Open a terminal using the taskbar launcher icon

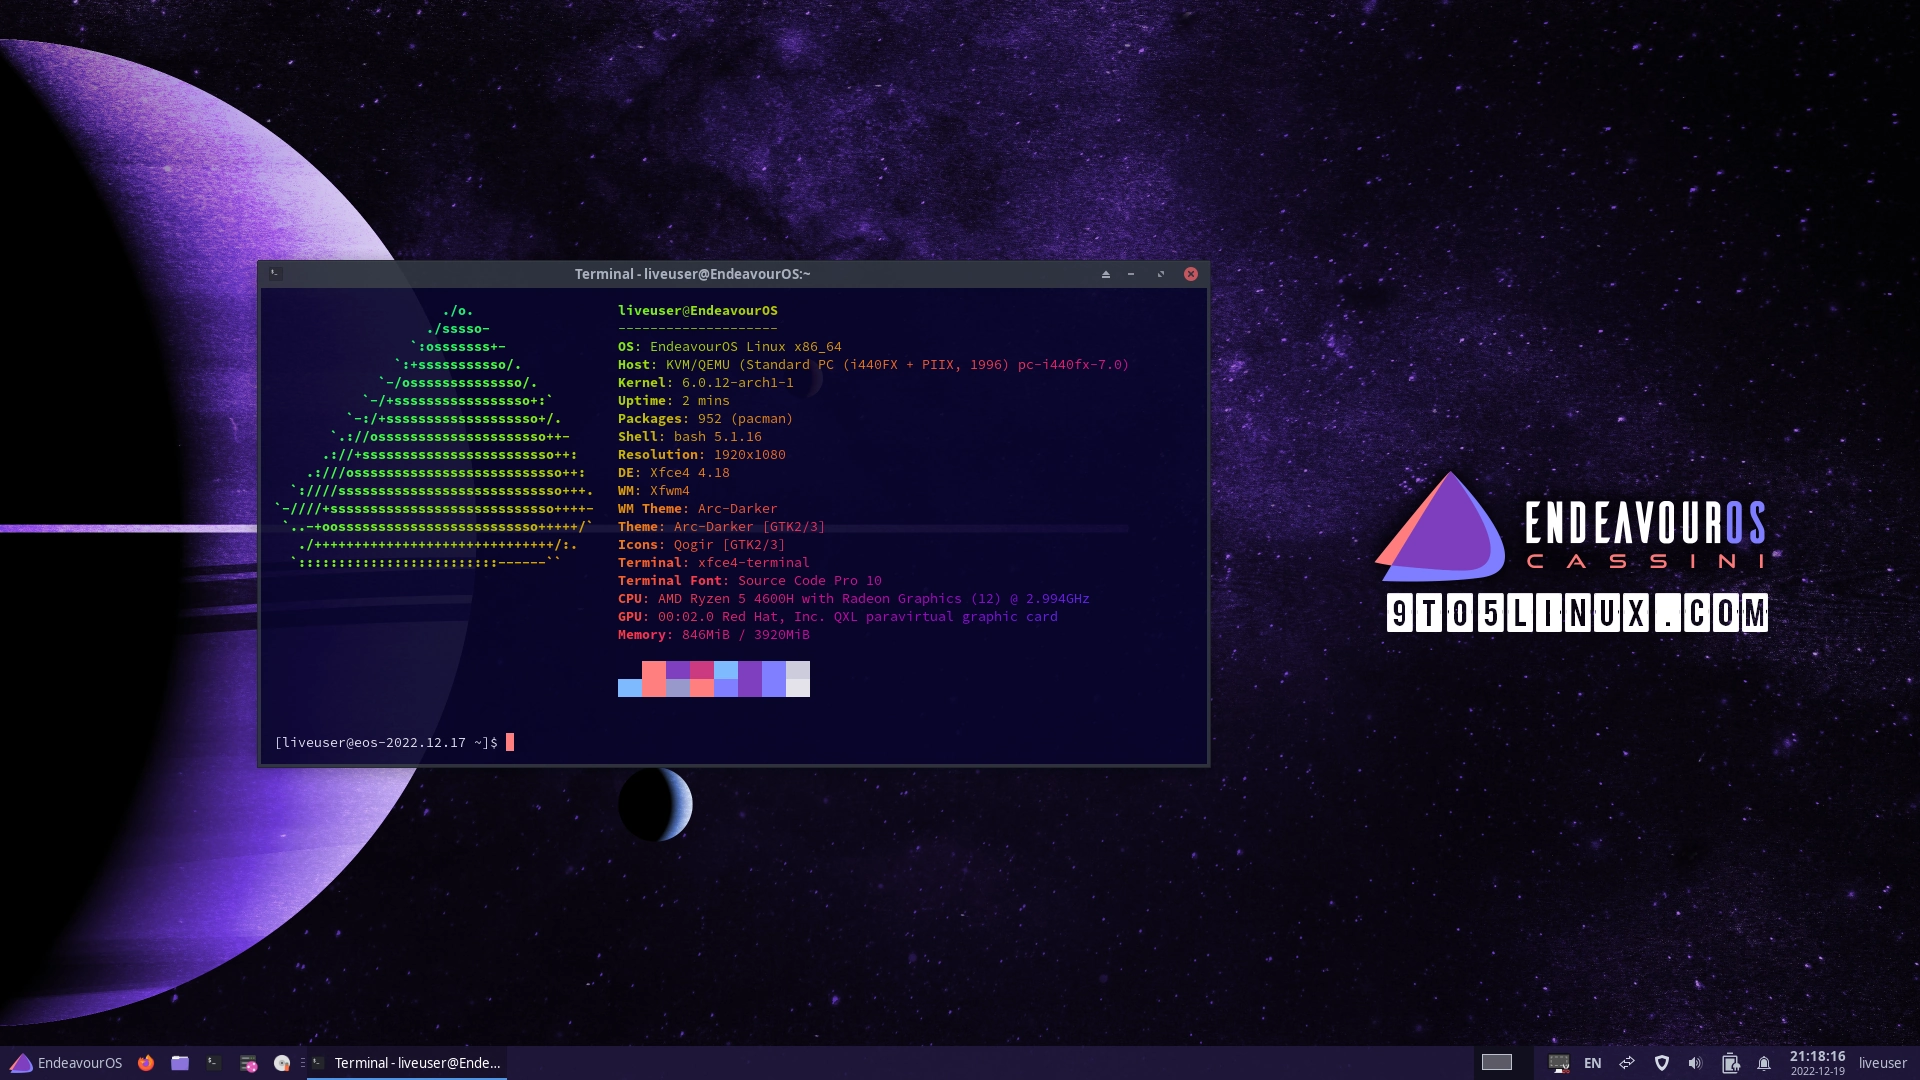213,1063
